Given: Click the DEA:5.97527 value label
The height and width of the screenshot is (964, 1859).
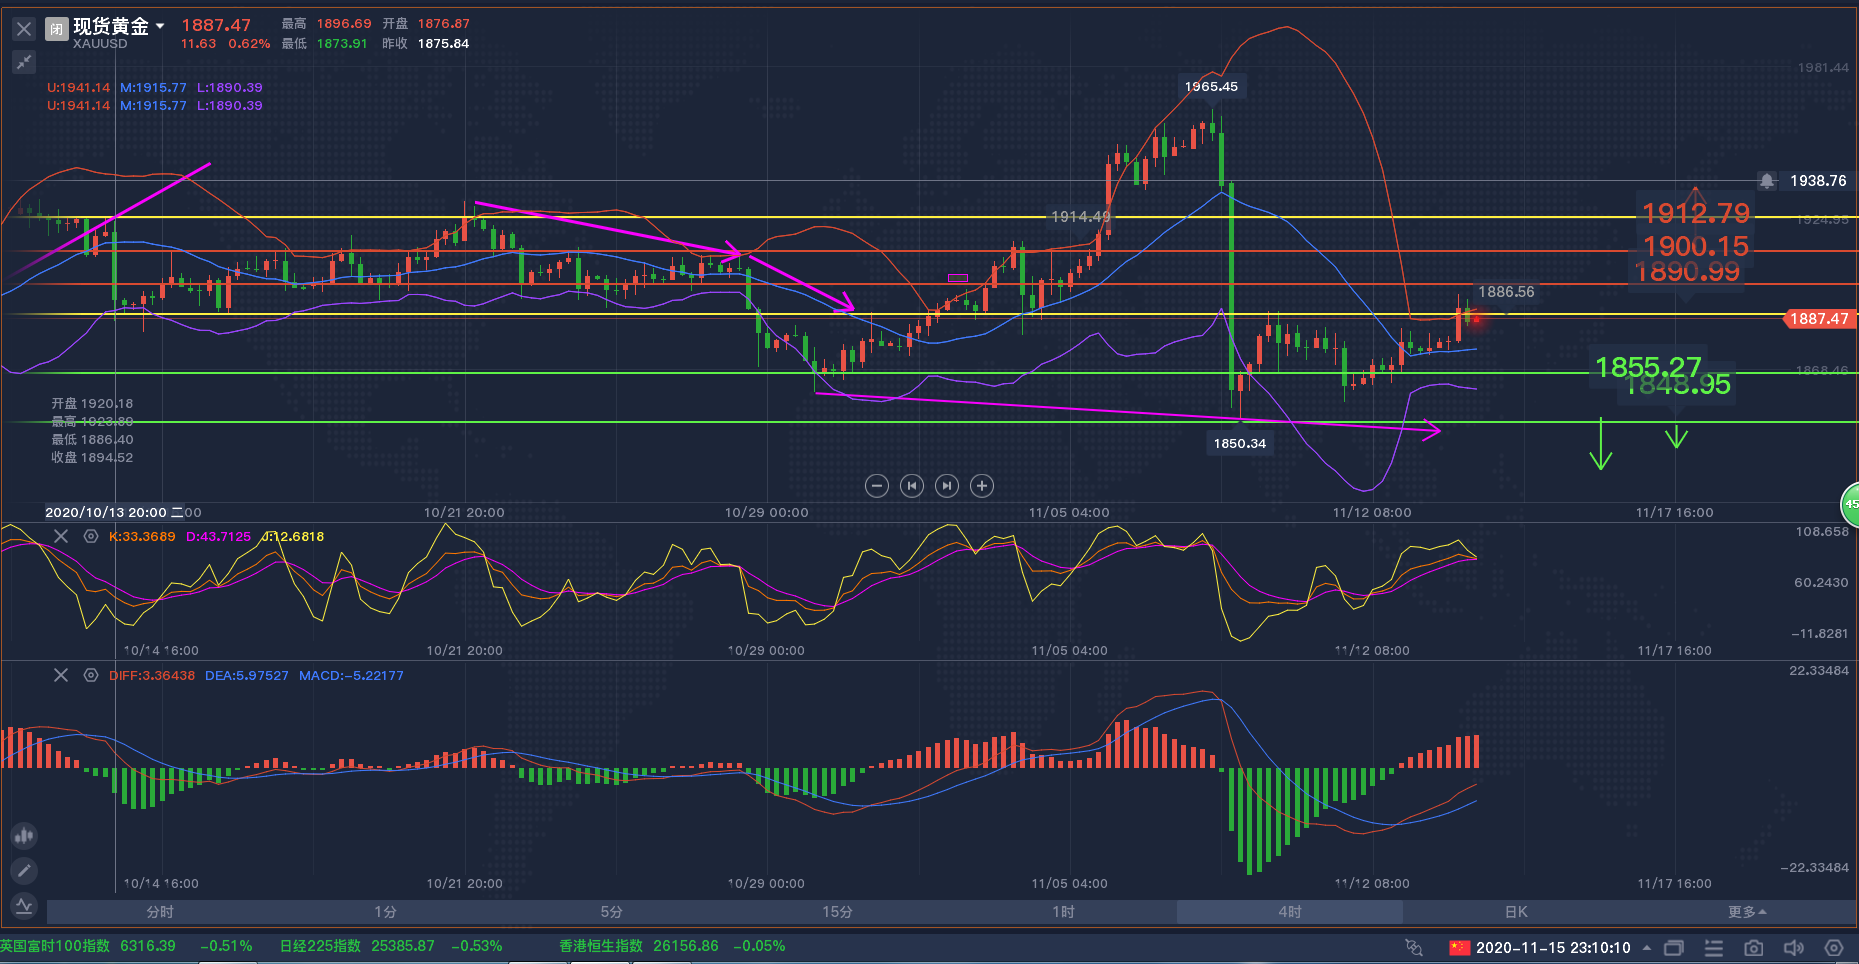Looking at the screenshot, I should point(247,676).
